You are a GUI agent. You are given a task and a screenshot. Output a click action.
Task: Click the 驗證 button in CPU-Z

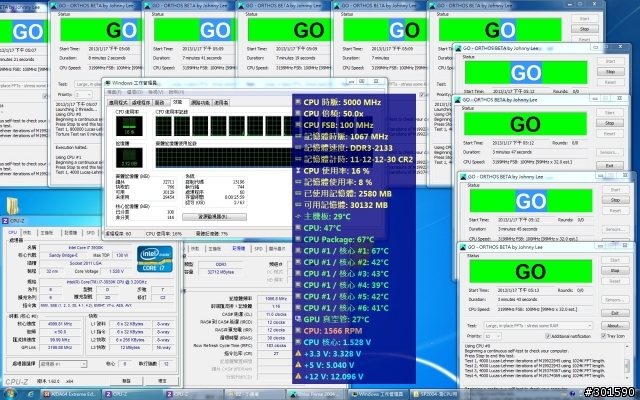click(126, 381)
